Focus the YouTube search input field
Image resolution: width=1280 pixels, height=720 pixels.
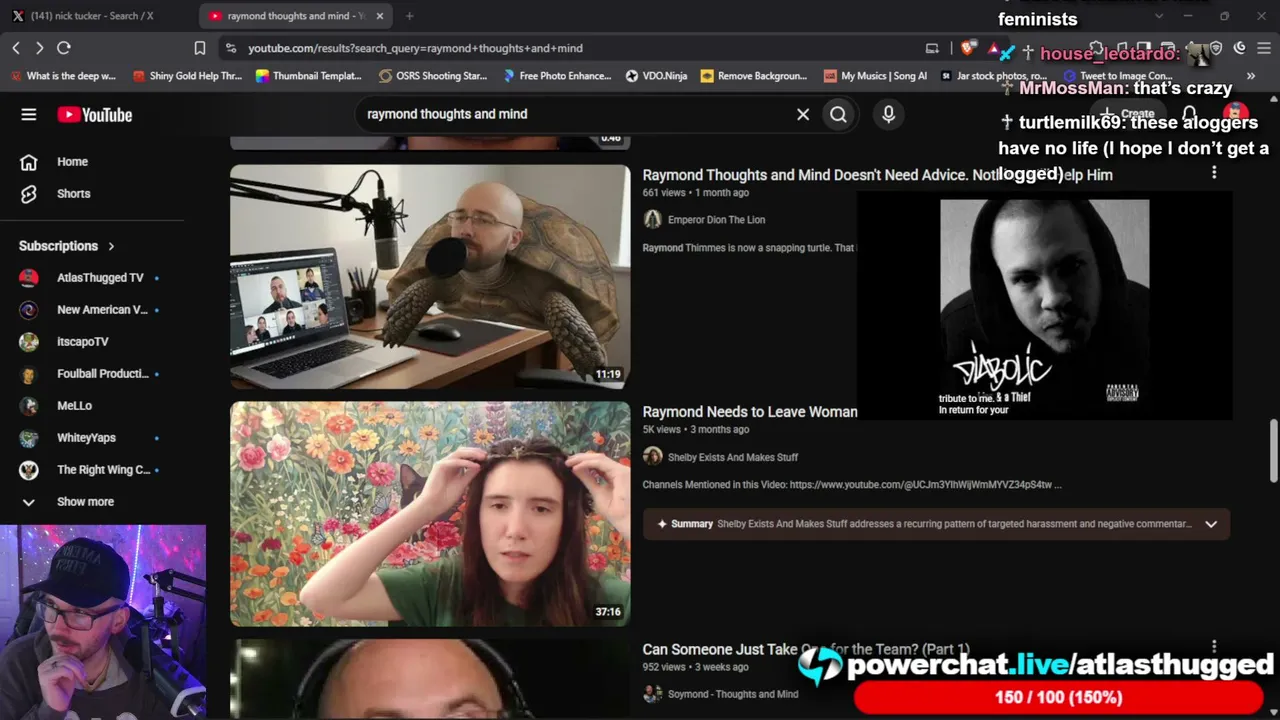point(575,114)
